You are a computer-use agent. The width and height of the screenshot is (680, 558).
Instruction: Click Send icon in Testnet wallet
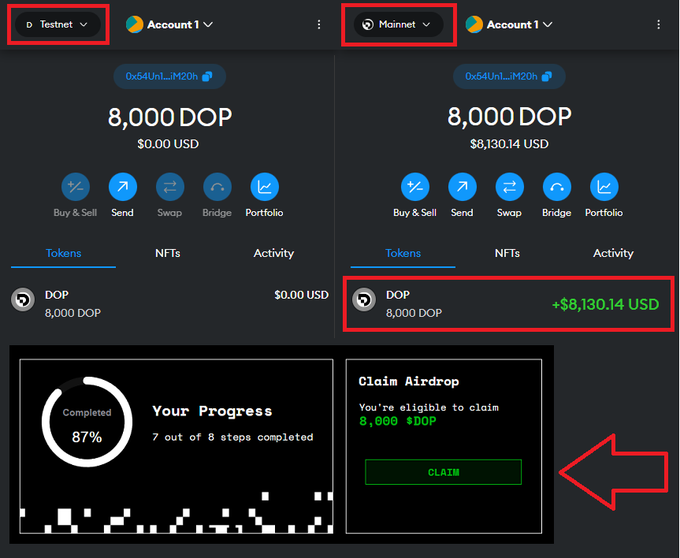(x=123, y=187)
